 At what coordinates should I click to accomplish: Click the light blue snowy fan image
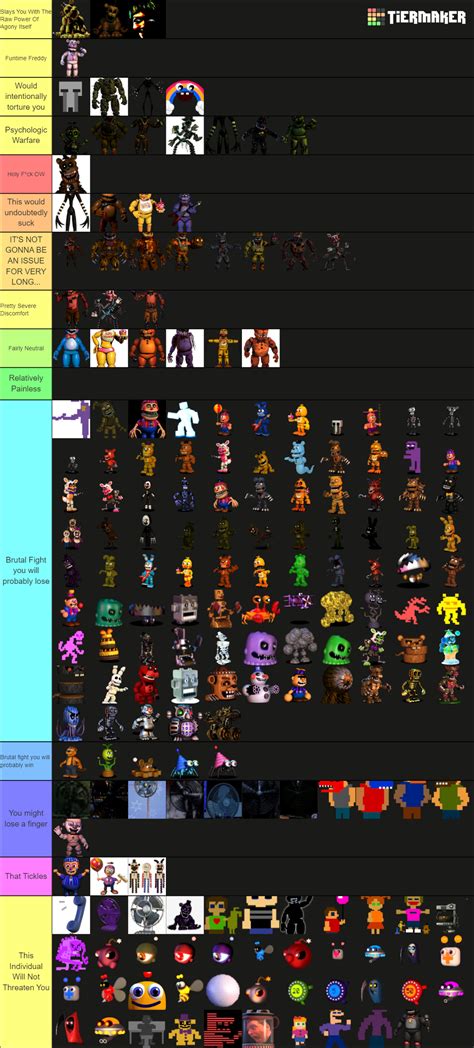[x=147, y=800]
